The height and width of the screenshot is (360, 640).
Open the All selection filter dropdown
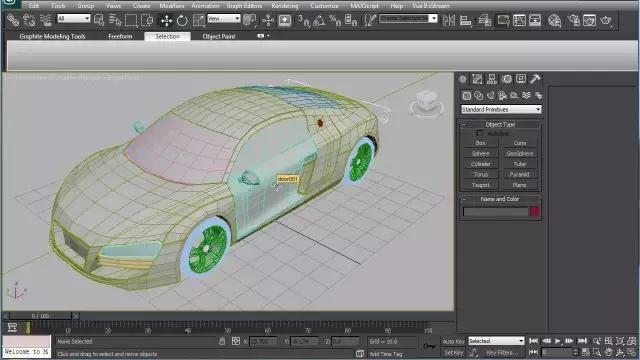[73, 18]
